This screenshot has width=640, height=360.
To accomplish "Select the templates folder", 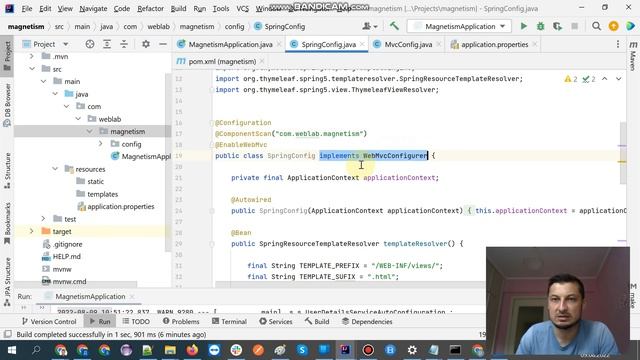I will (97, 194).
